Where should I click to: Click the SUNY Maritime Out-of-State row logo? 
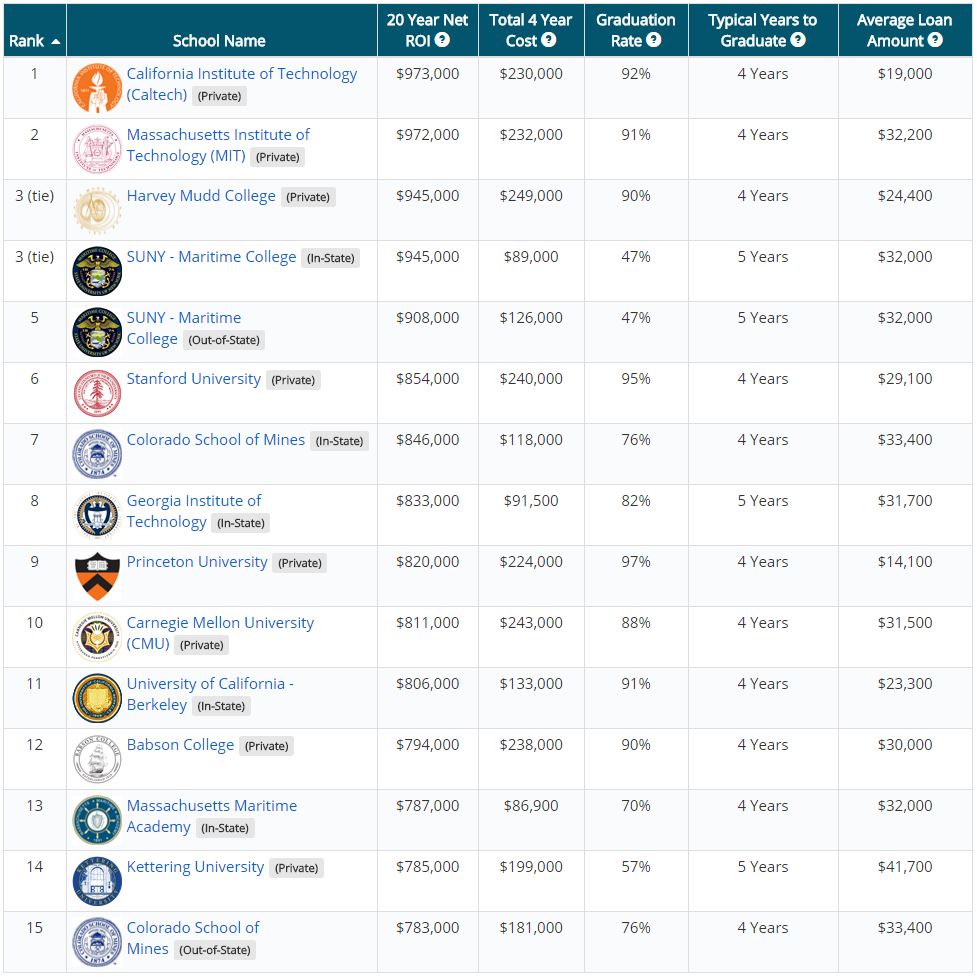click(x=97, y=332)
